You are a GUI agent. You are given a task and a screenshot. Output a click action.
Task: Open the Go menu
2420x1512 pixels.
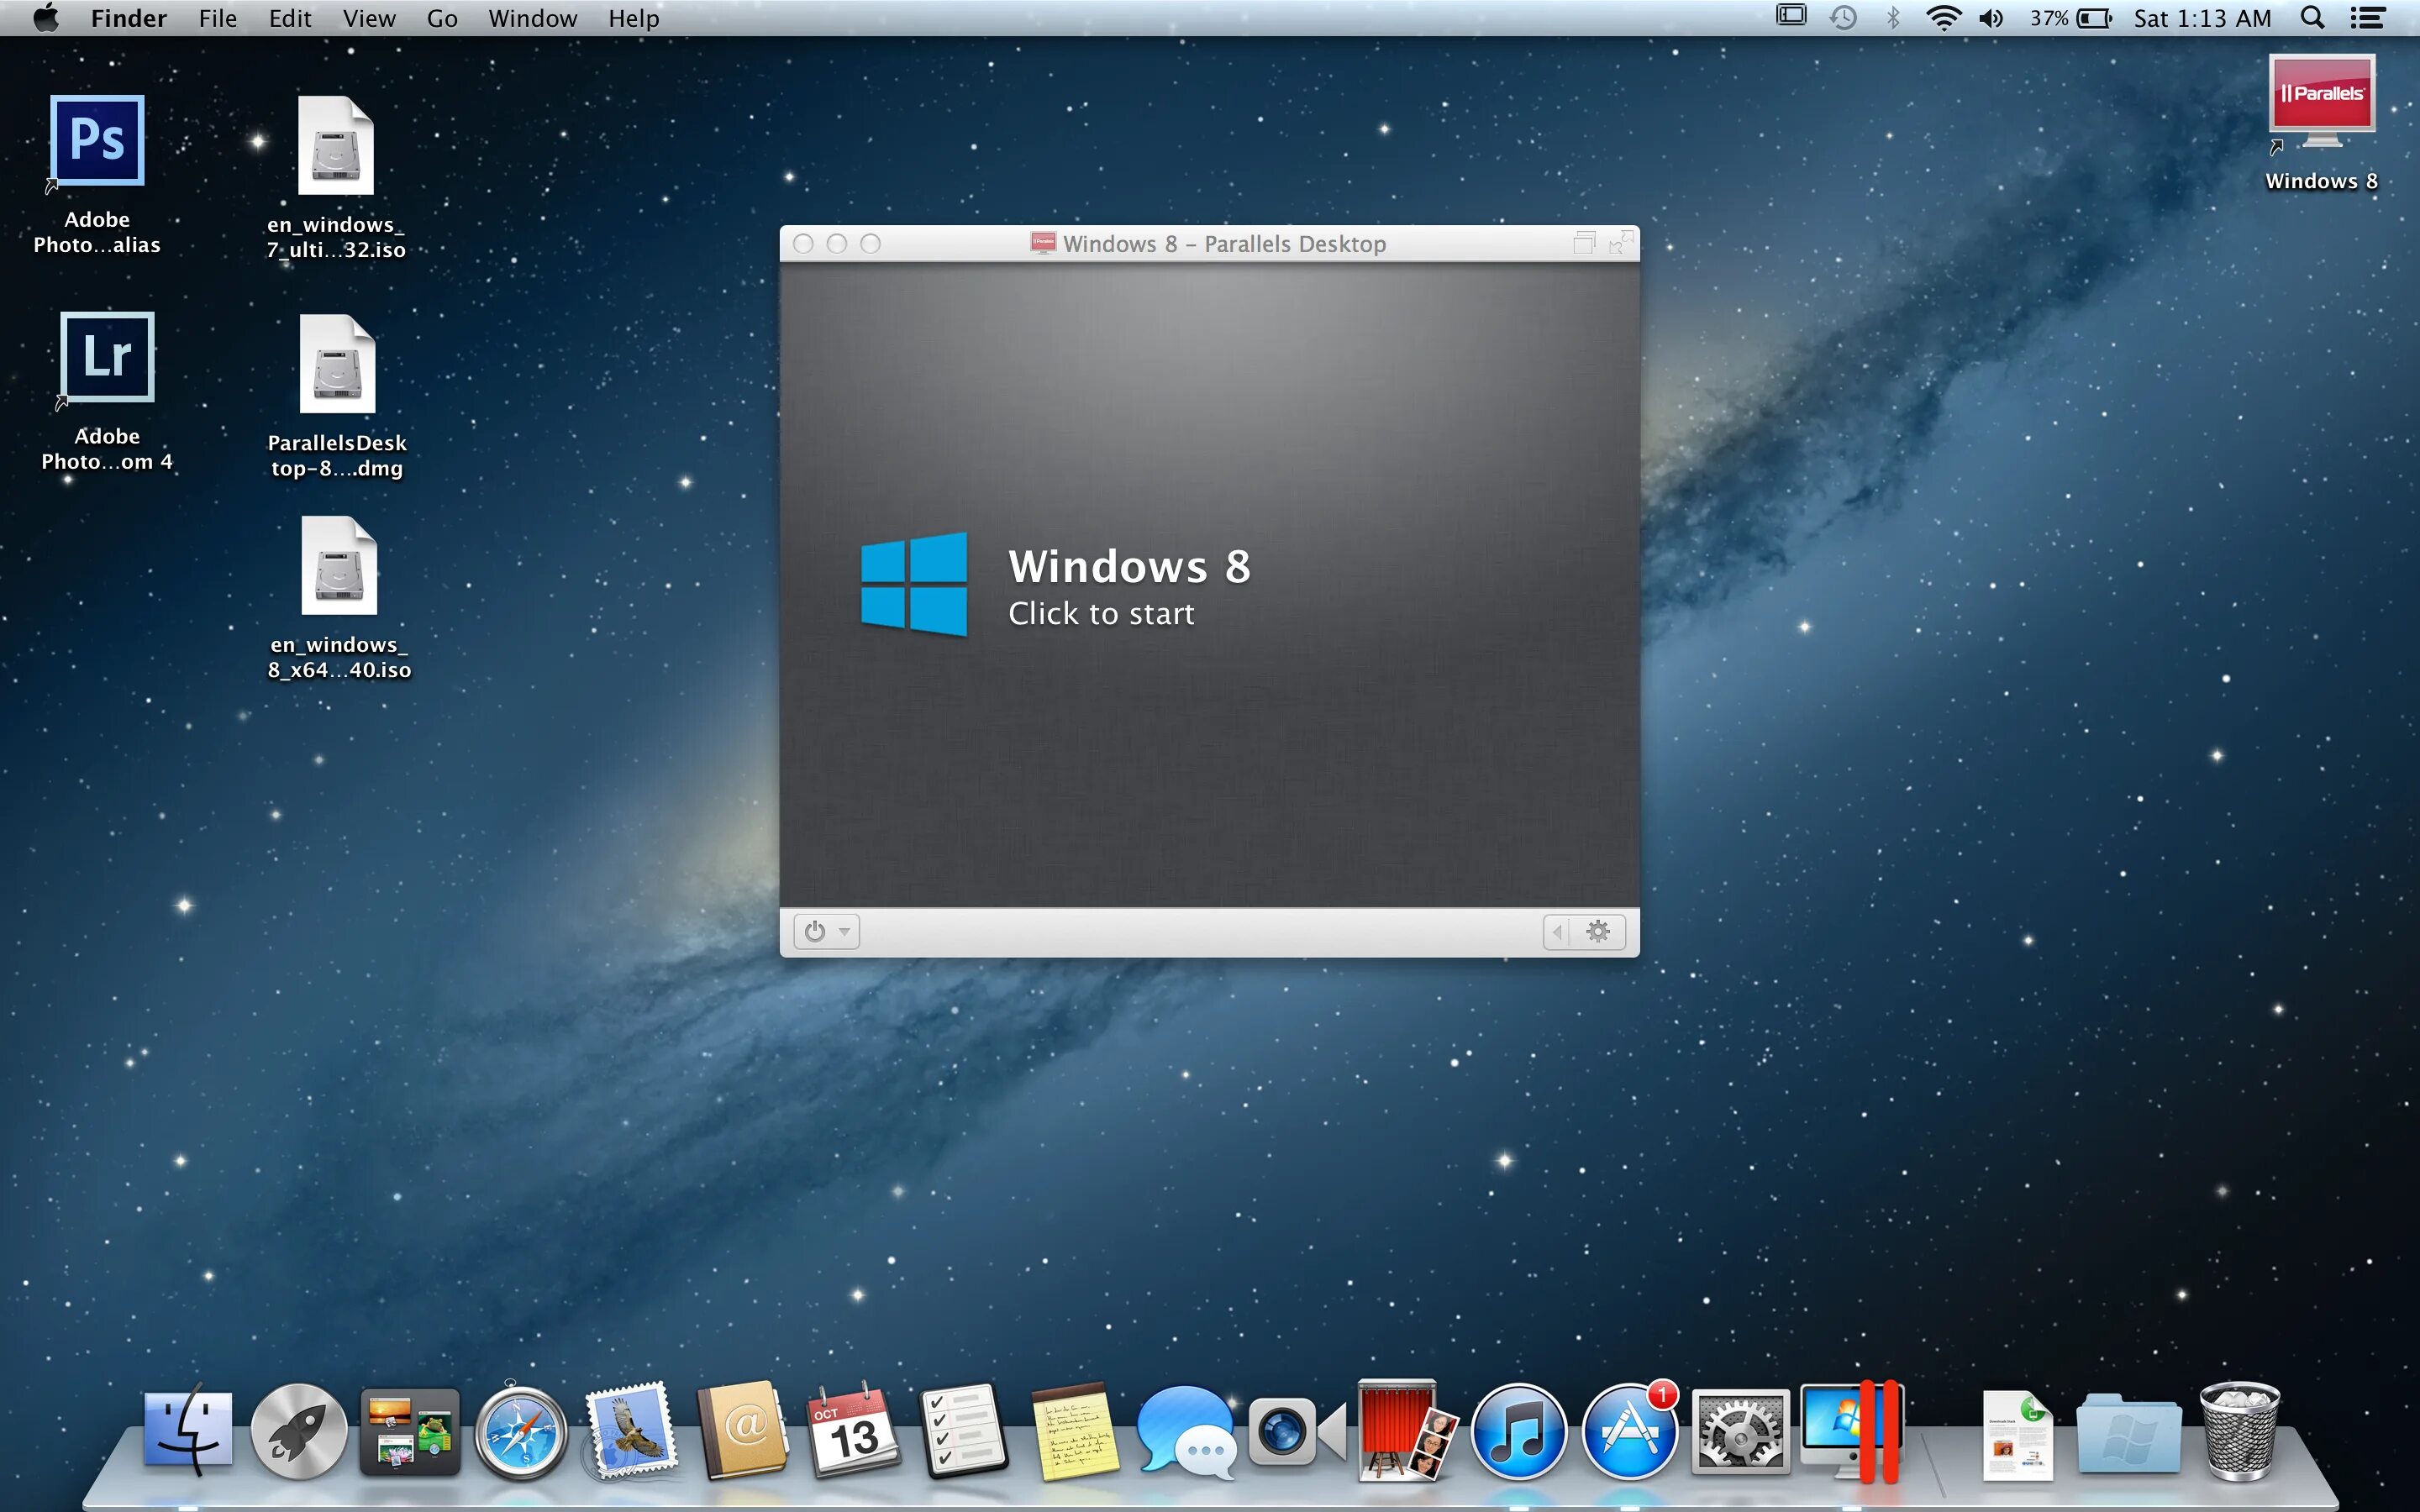(x=442, y=18)
